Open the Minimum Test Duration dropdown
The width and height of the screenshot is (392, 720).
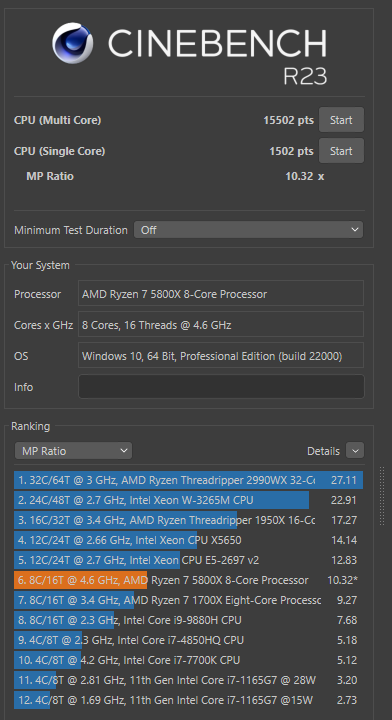pyautogui.click(x=248, y=230)
